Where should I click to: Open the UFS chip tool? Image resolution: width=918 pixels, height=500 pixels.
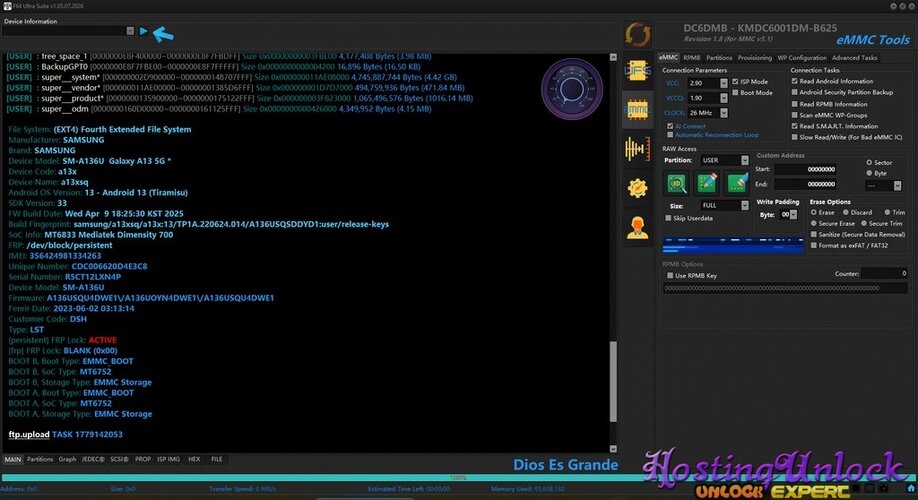pyautogui.click(x=638, y=71)
